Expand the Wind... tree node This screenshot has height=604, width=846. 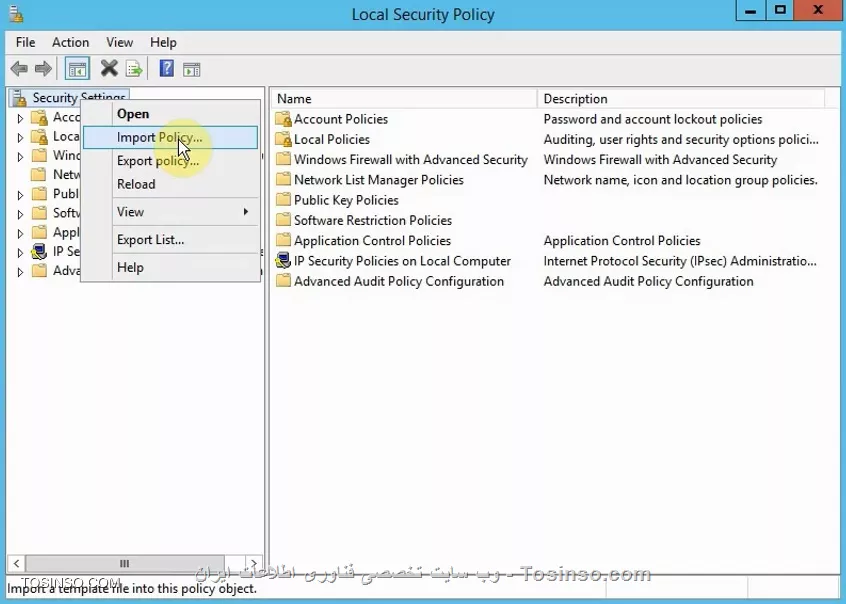(x=20, y=157)
